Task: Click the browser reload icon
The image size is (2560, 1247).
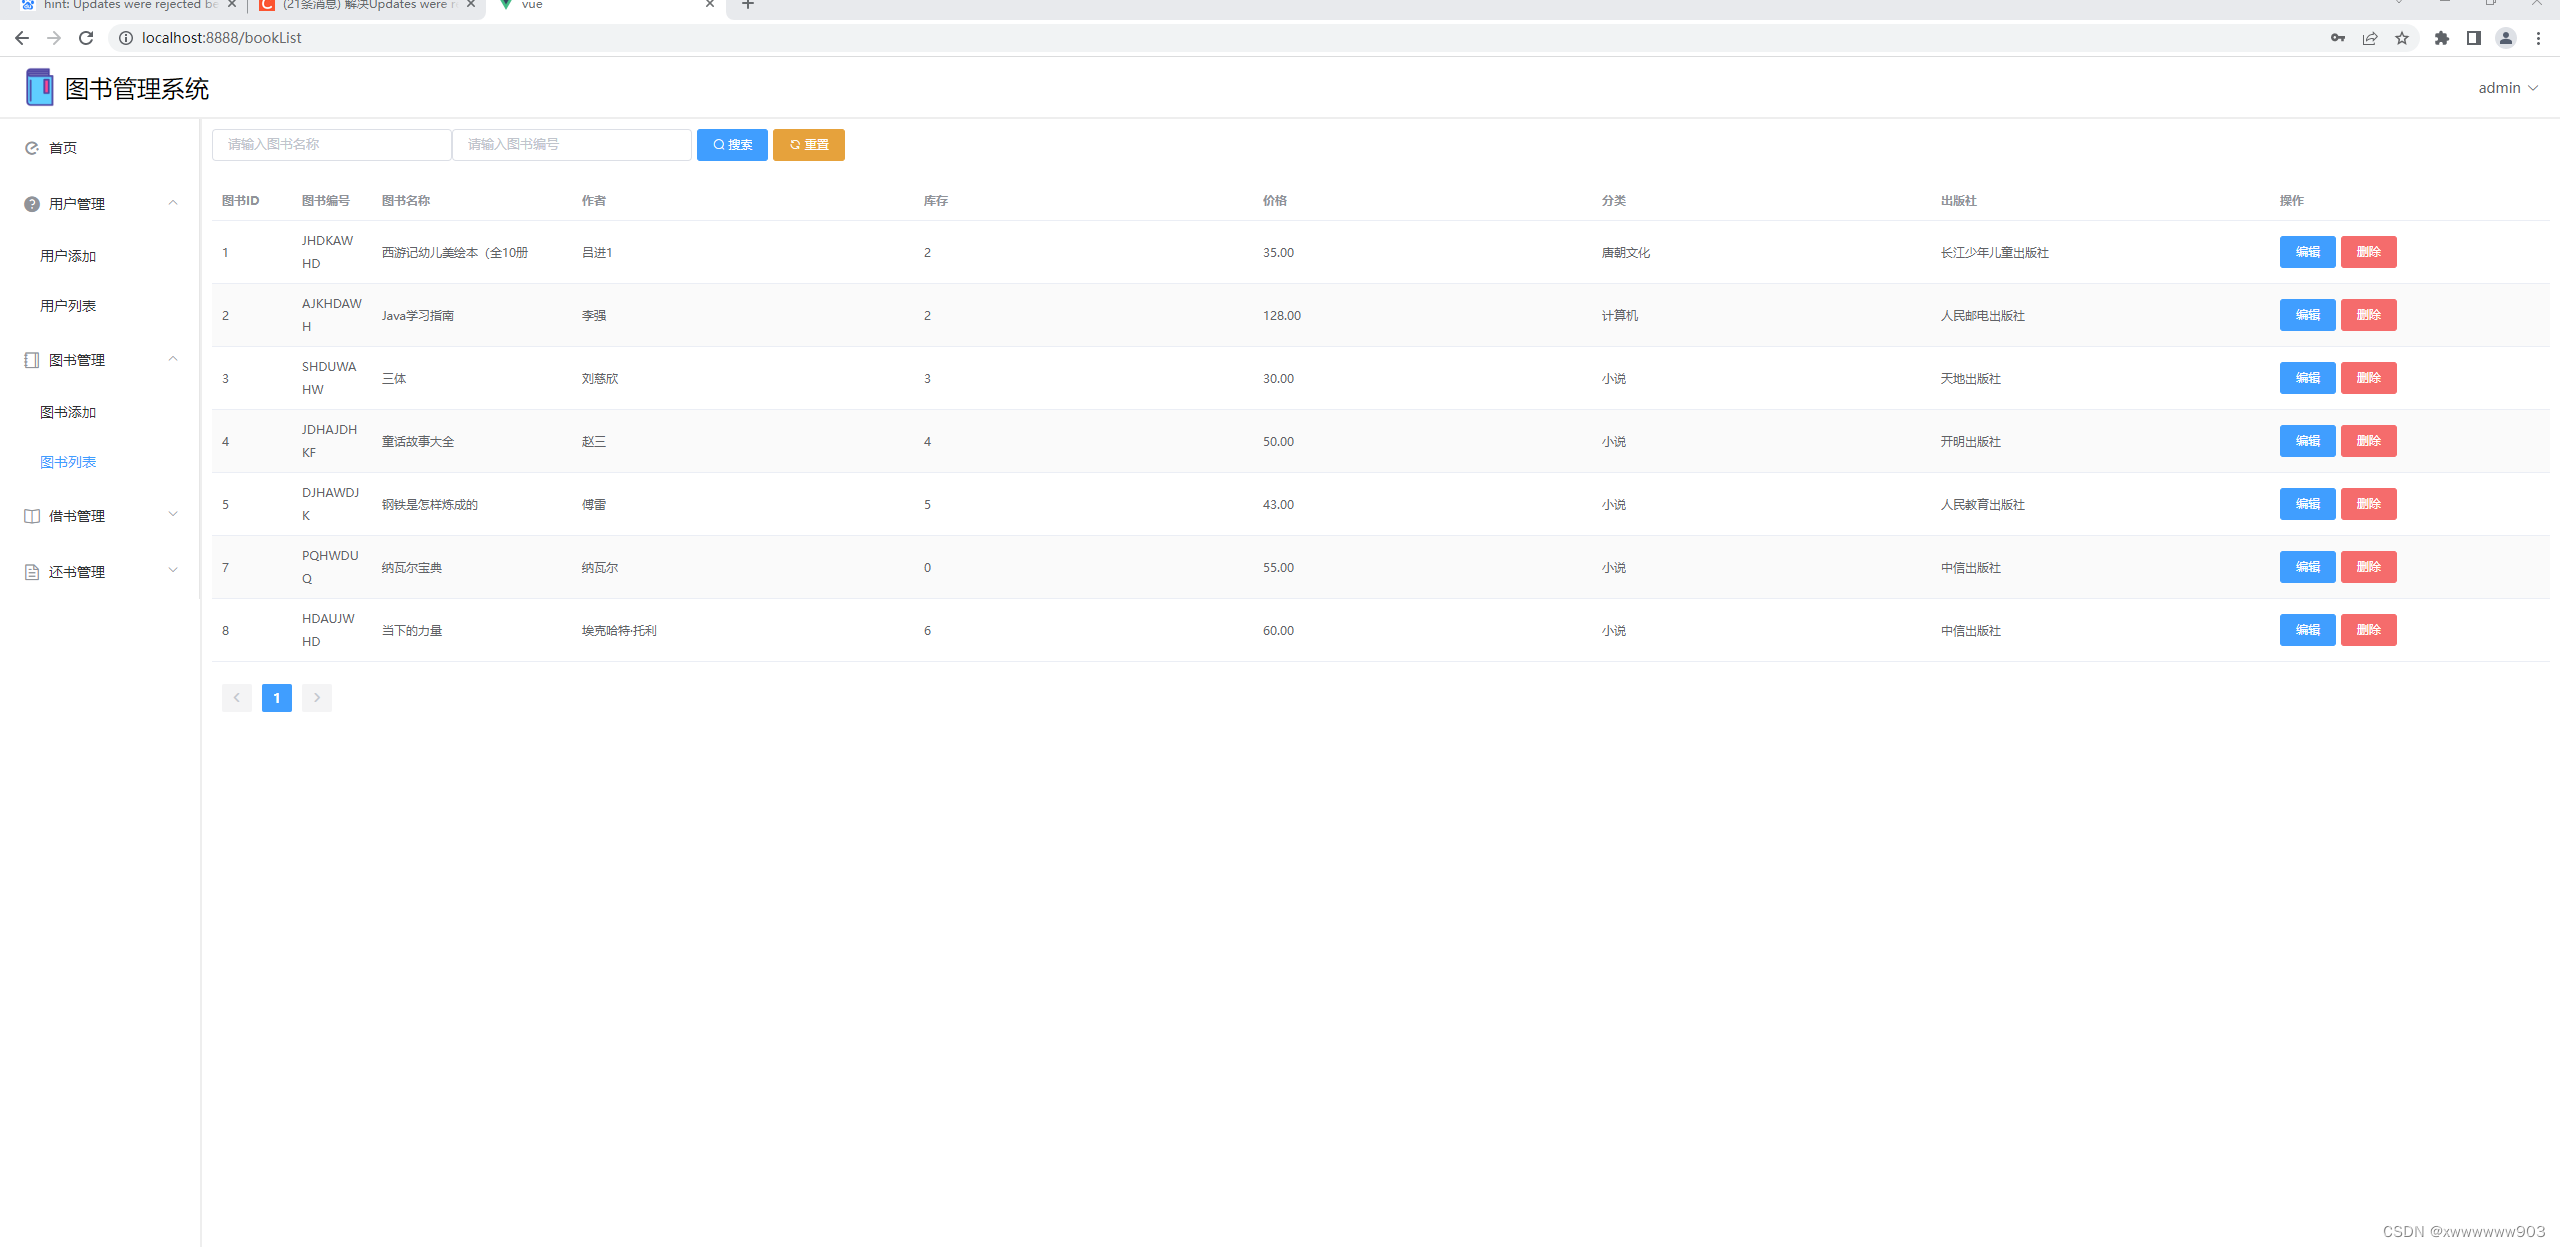Action: [x=86, y=38]
